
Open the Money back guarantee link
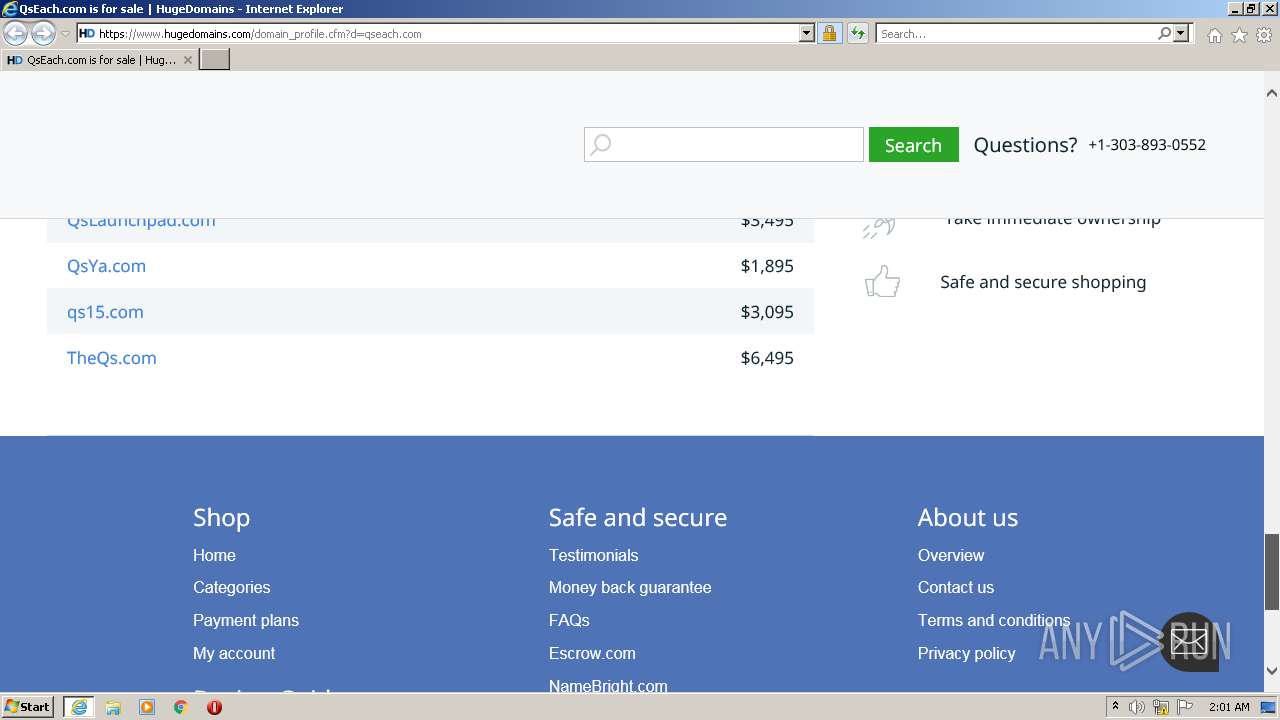[x=630, y=587]
